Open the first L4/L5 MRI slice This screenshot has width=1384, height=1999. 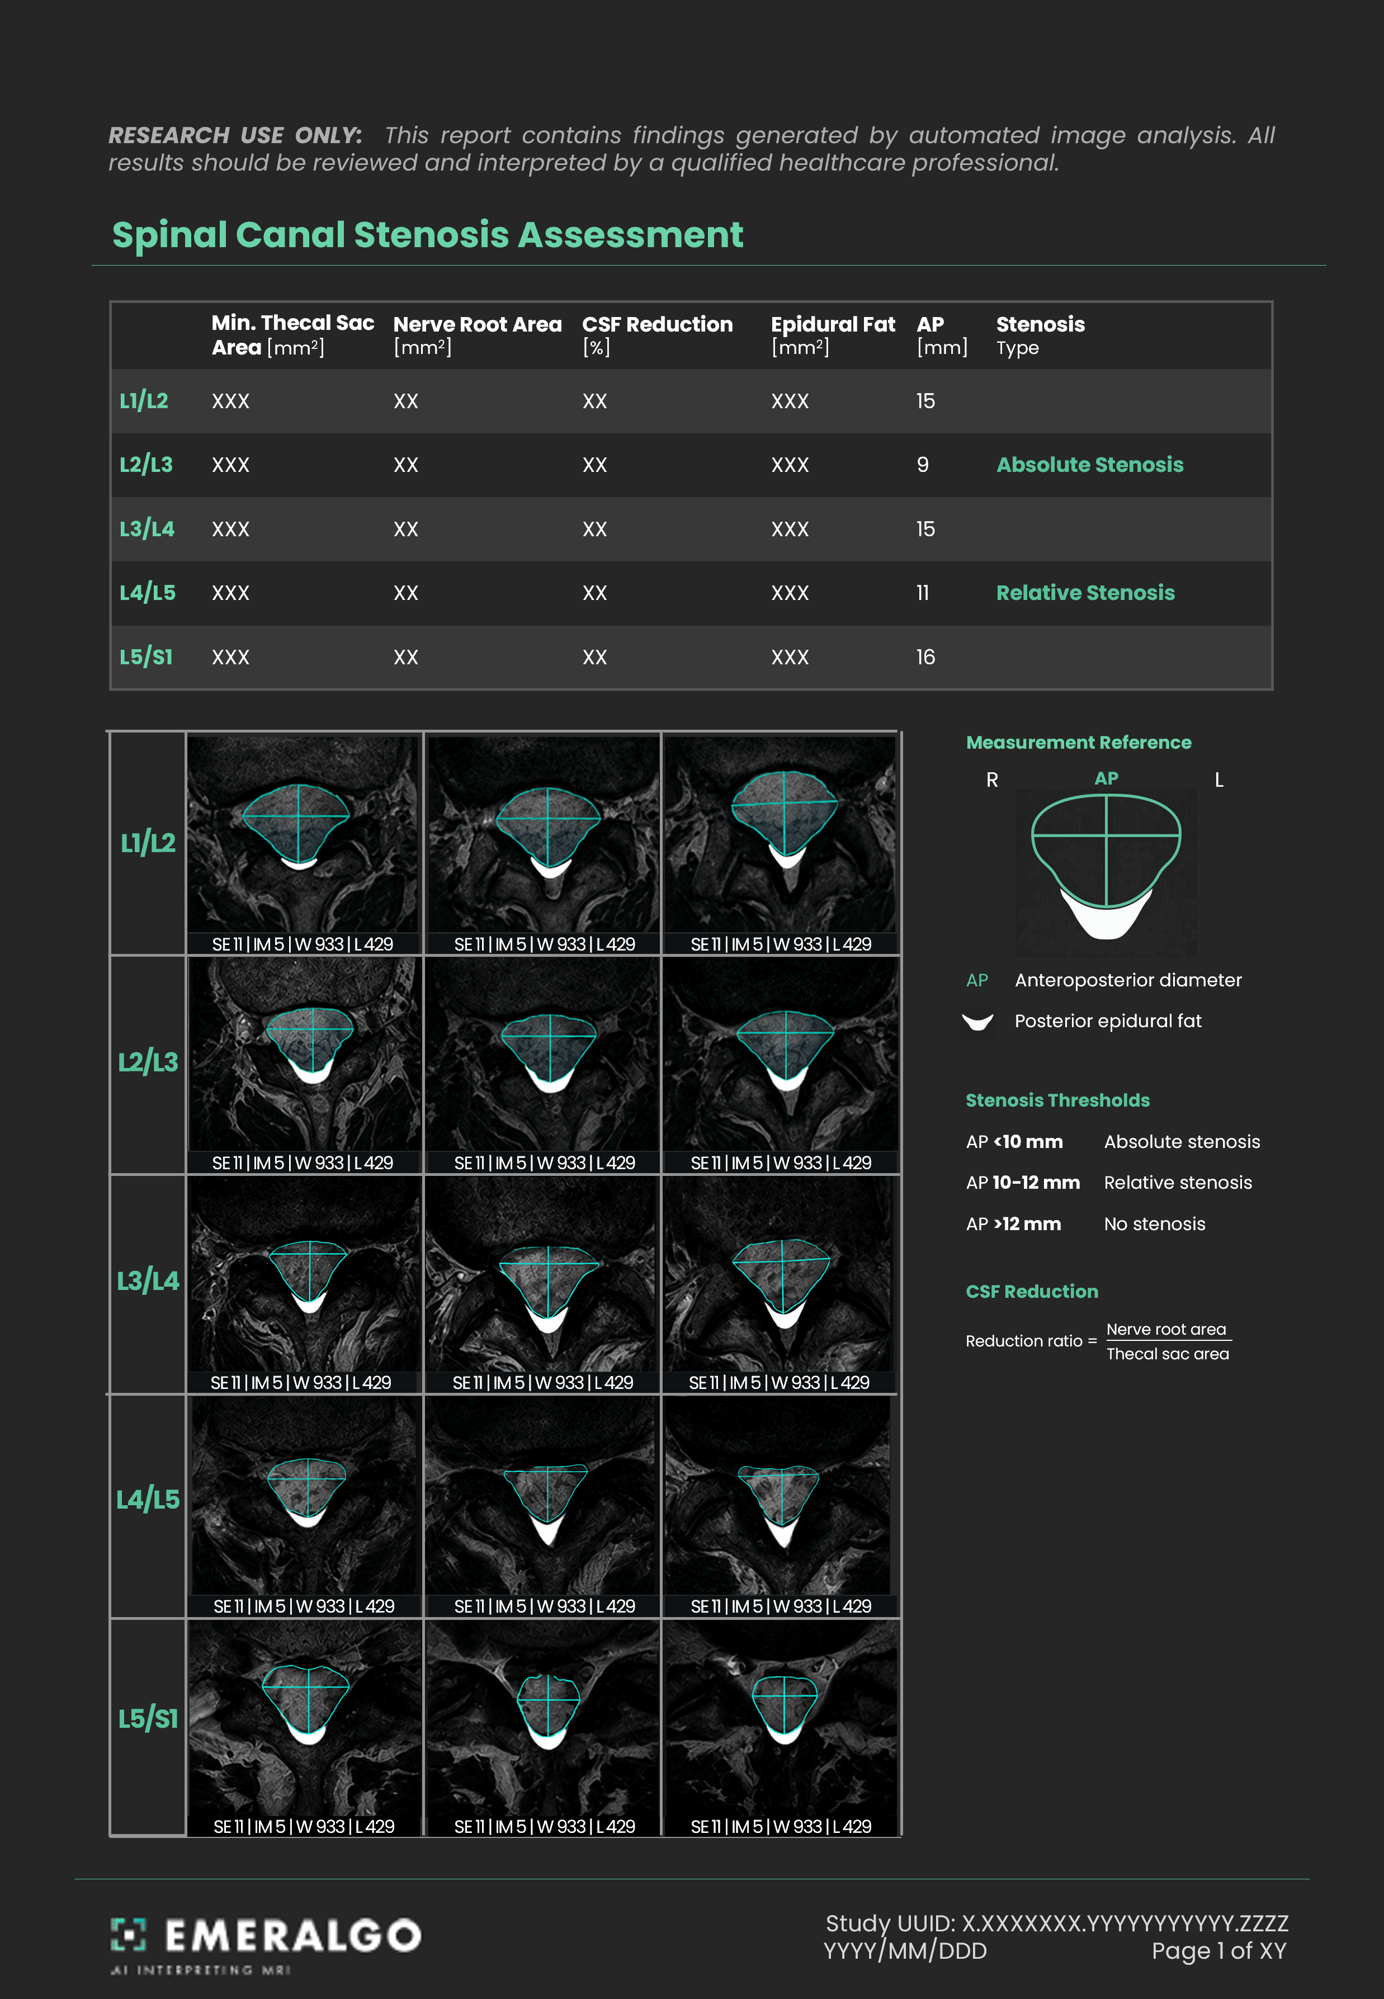point(303,1506)
